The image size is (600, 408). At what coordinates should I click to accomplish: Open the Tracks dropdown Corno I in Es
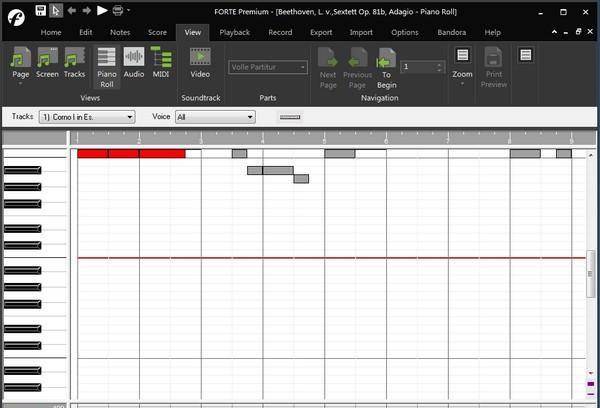[87, 117]
